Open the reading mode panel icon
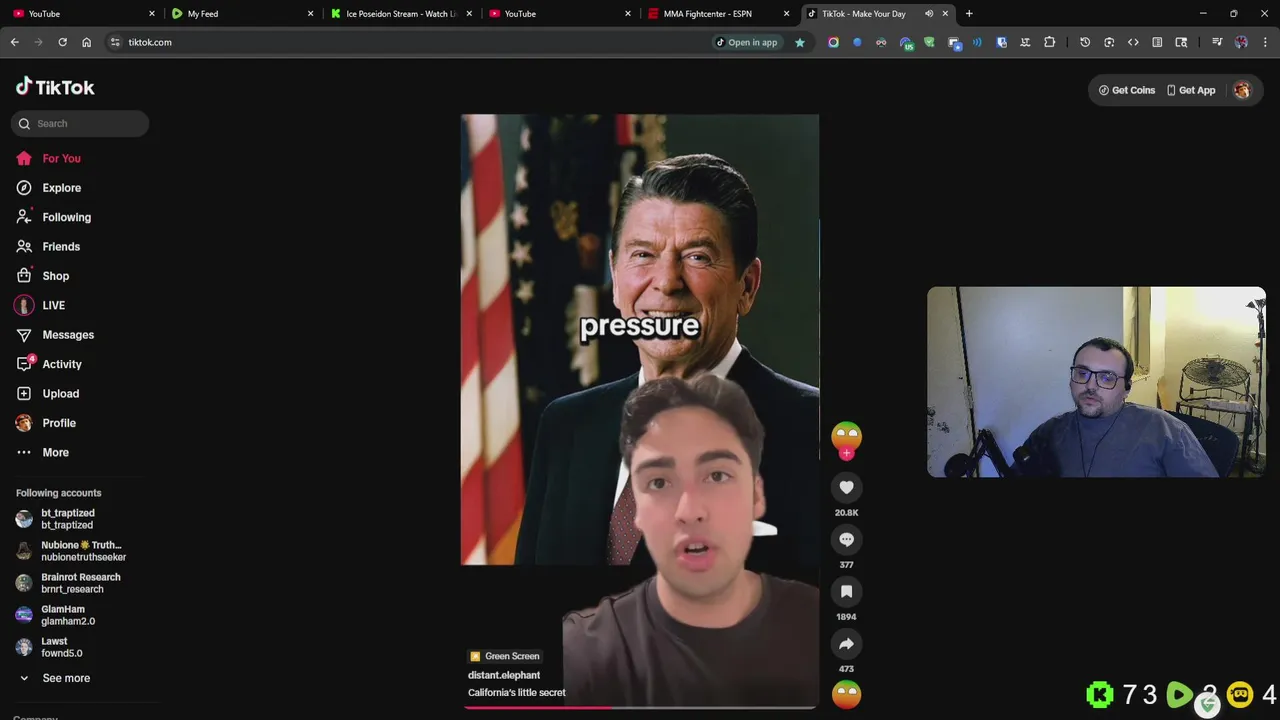1280x720 pixels. [1157, 42]
